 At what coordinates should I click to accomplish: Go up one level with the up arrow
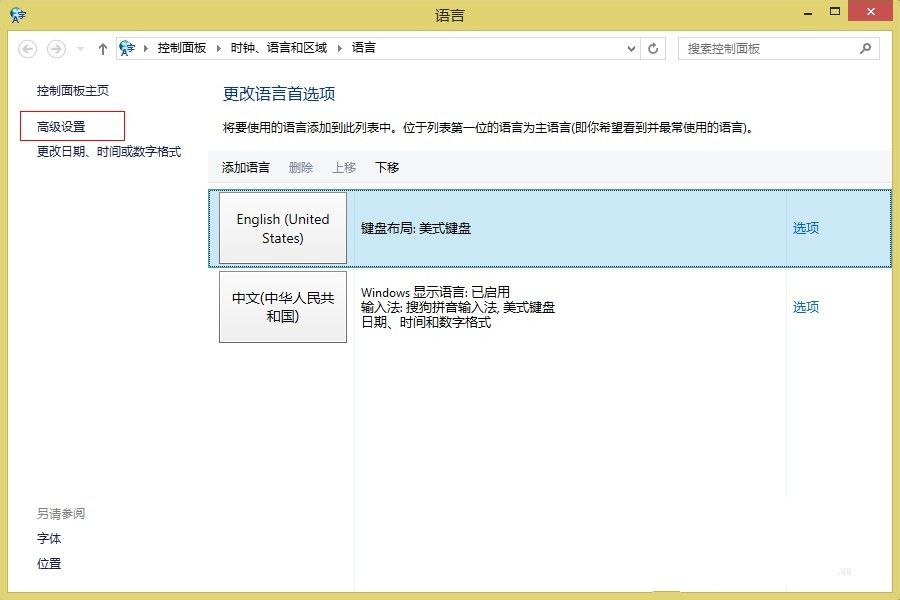(102, 47)
